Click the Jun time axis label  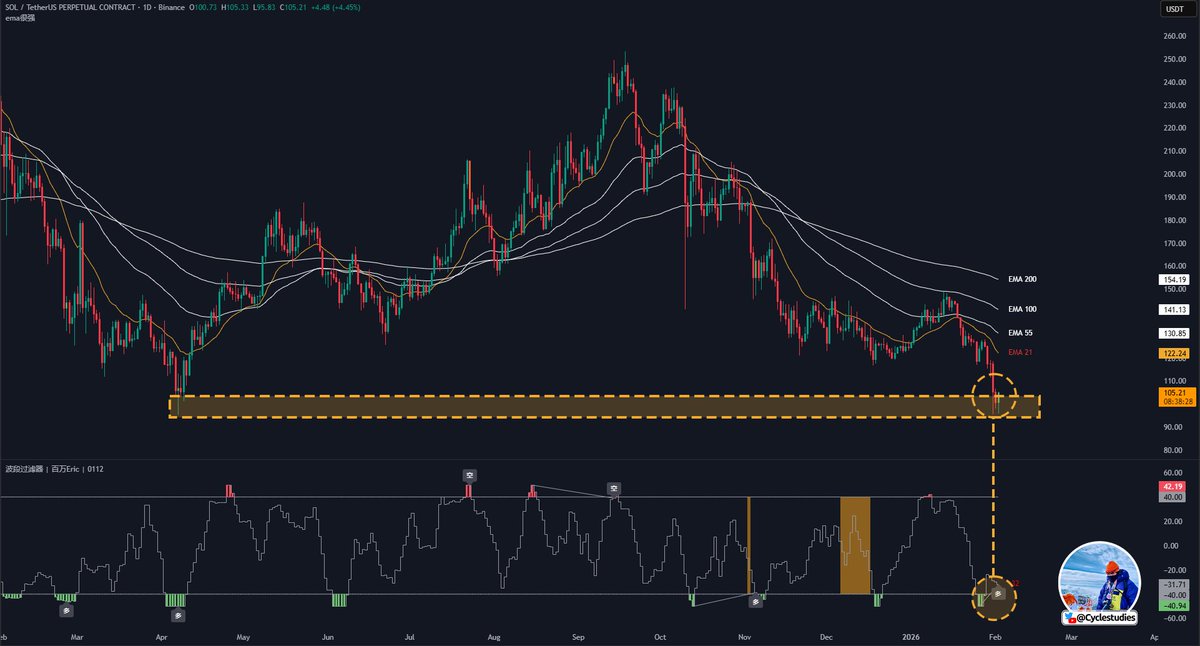click(328, 636)
